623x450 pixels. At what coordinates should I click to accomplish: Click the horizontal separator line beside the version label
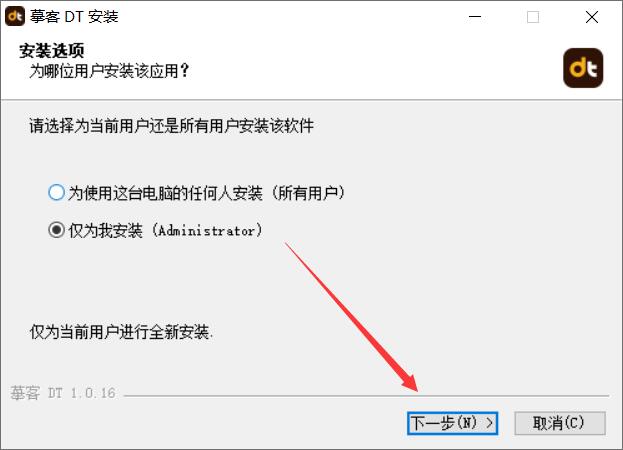click(366, 396)
